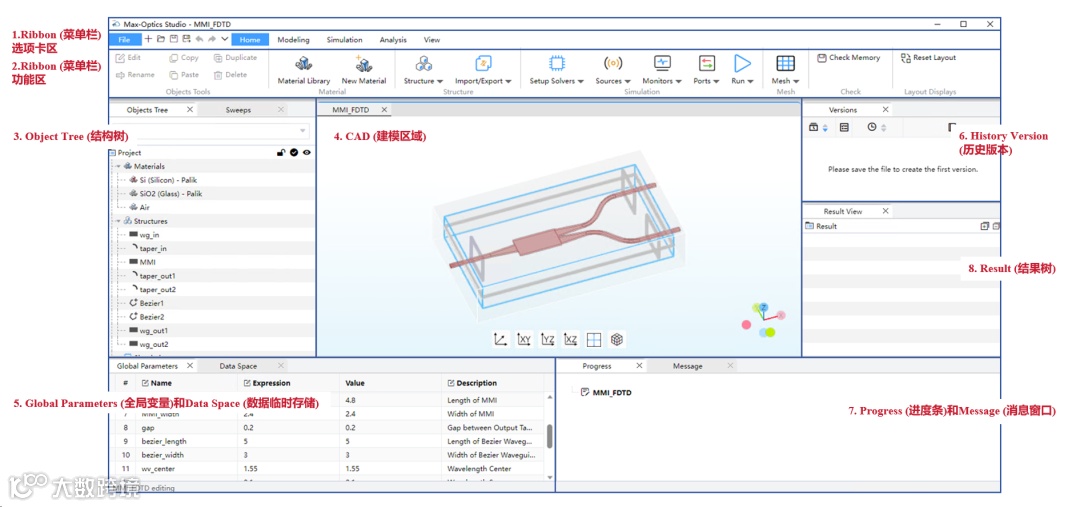Click the bezier_length expression cell
Screen dimensions: 1080x507
289,441
